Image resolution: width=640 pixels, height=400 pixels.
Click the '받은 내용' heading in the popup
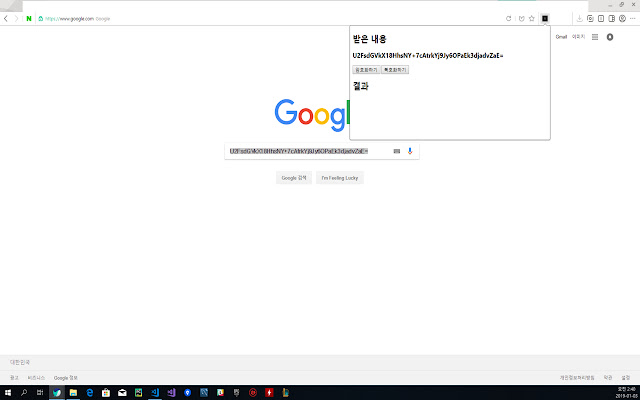tap(369, 39)
